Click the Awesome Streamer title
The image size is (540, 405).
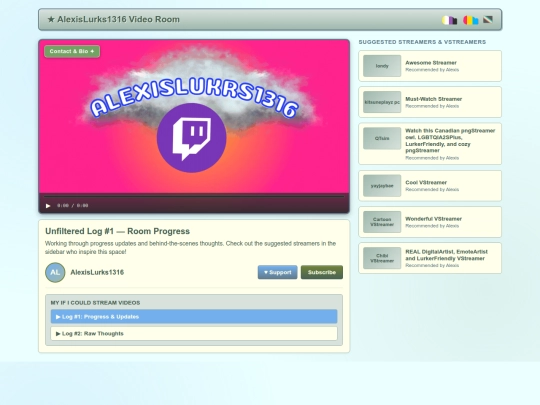click(431, 63)
